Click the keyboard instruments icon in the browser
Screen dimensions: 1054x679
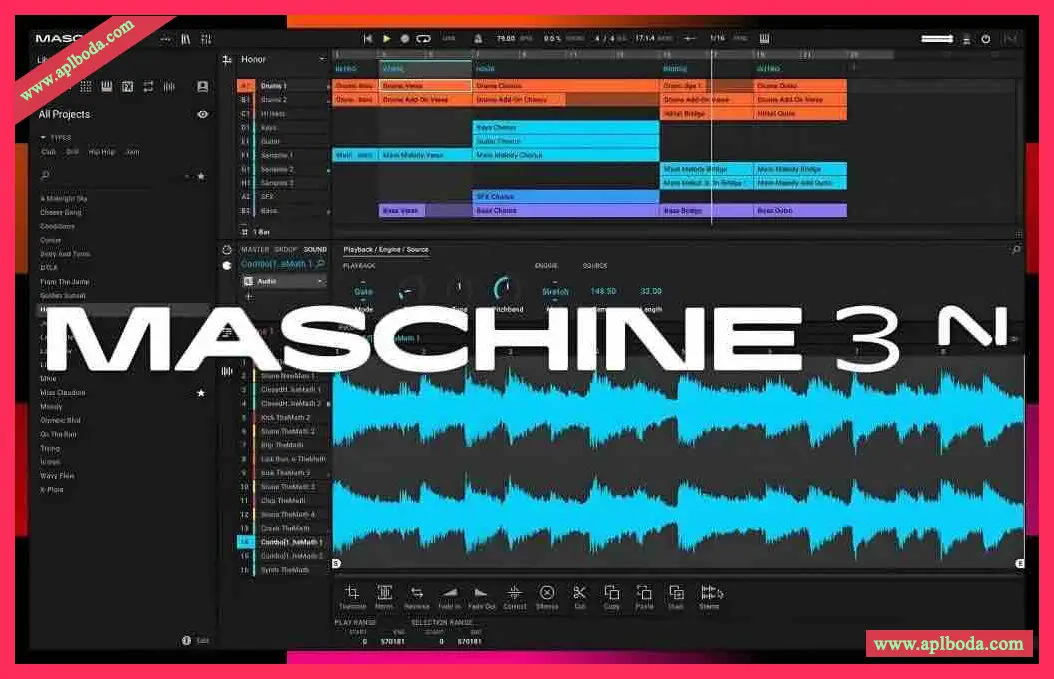(x=105, y=86)
